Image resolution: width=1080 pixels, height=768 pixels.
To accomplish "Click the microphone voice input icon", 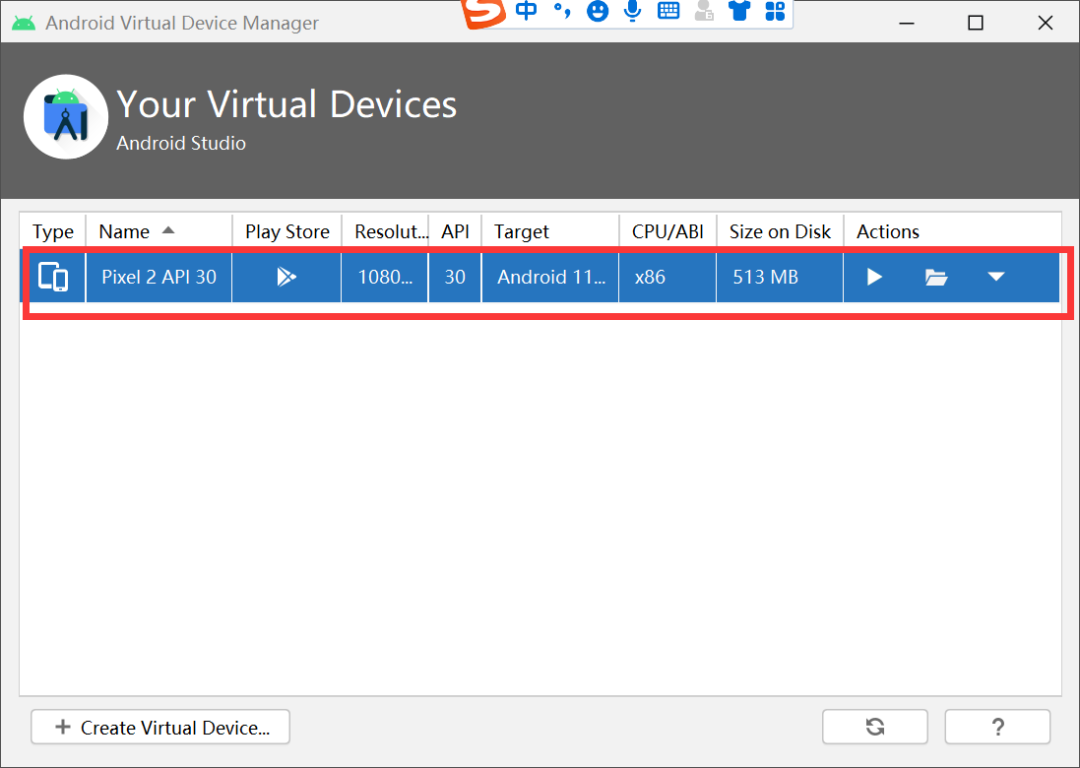I will point(632,10).
